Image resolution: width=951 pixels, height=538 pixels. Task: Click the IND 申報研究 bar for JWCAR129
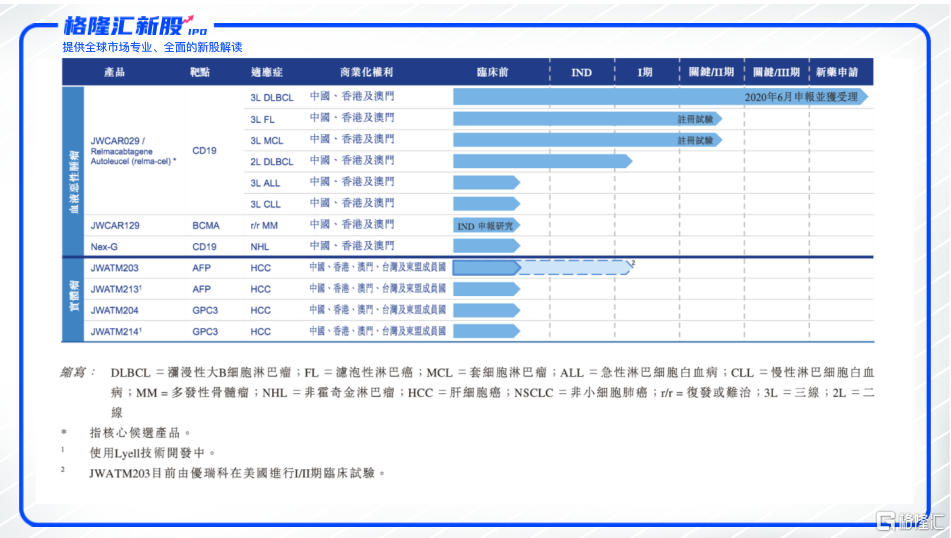[x=486, y=226]
